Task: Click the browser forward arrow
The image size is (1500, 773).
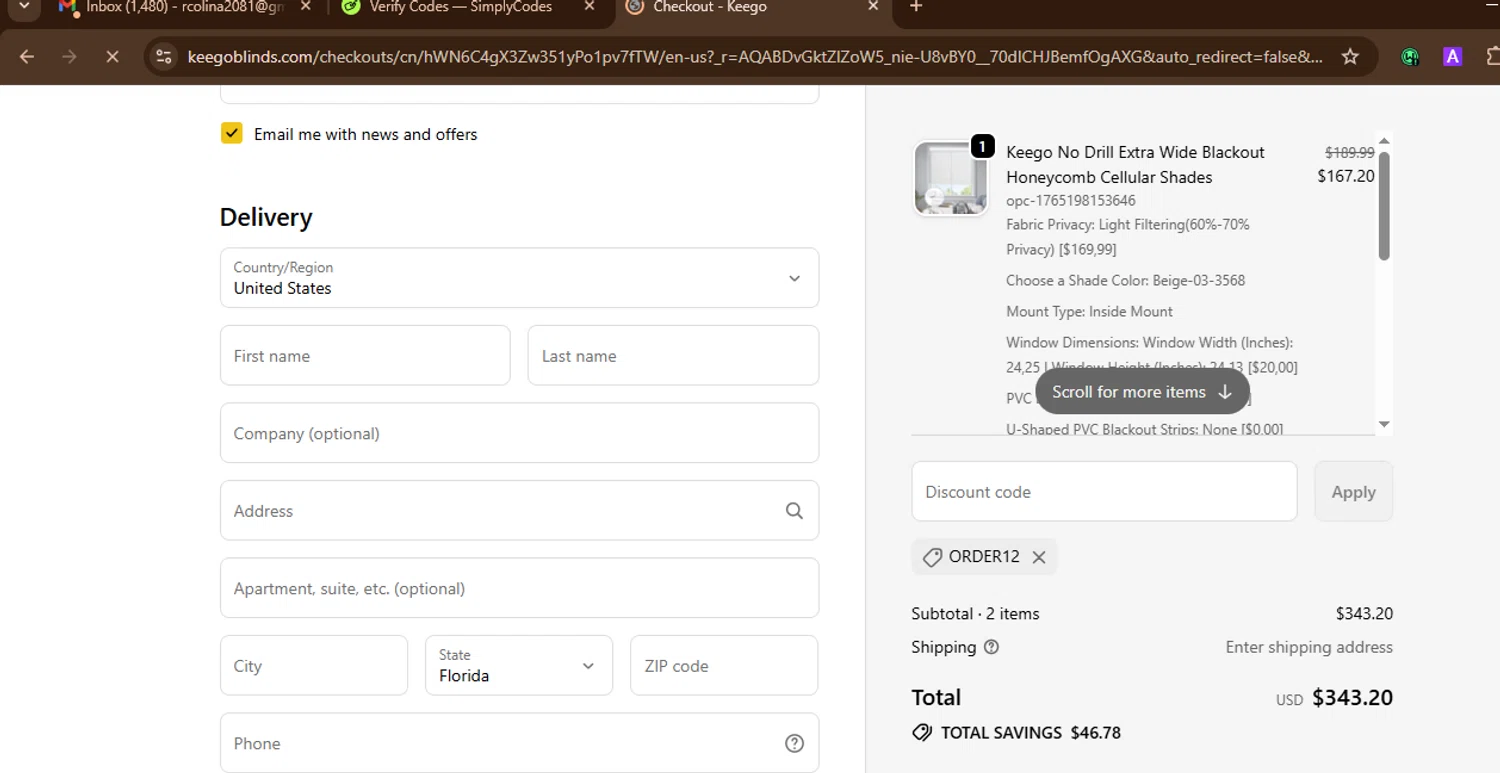Action: click(69, 57)
